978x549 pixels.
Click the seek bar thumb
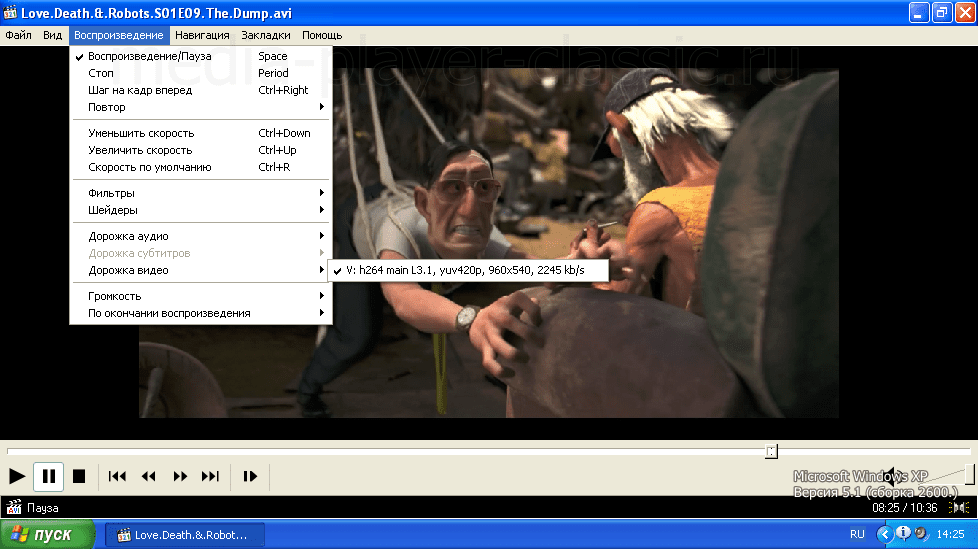[772, 451]
